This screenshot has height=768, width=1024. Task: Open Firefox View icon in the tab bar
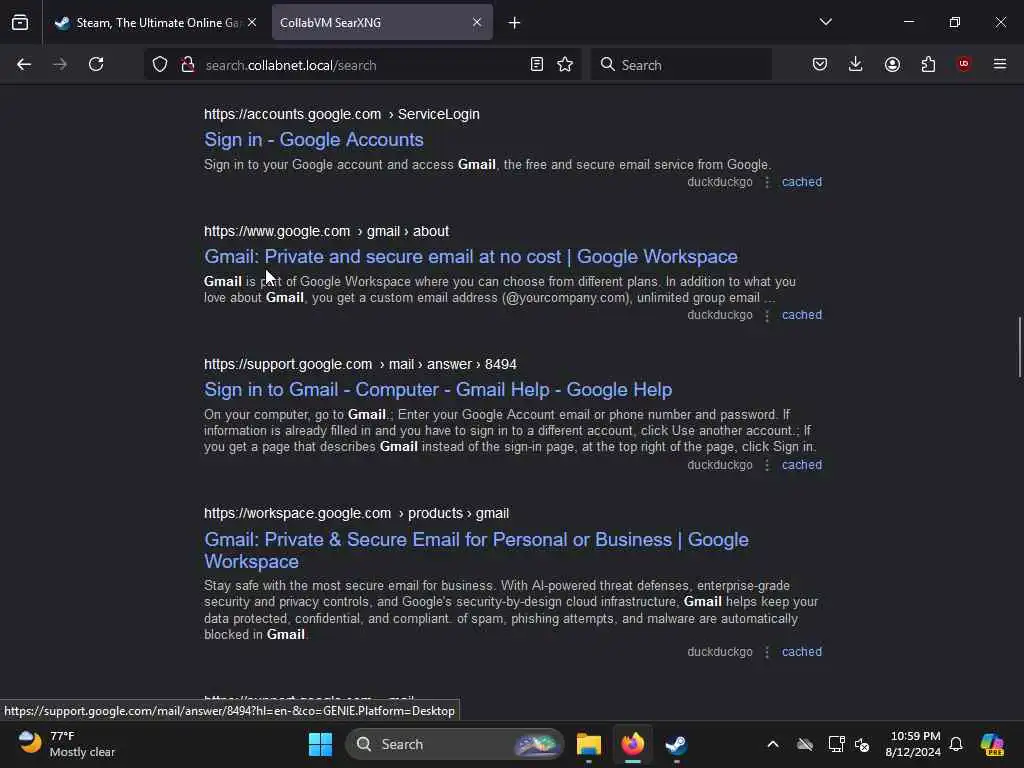(20, 22)
